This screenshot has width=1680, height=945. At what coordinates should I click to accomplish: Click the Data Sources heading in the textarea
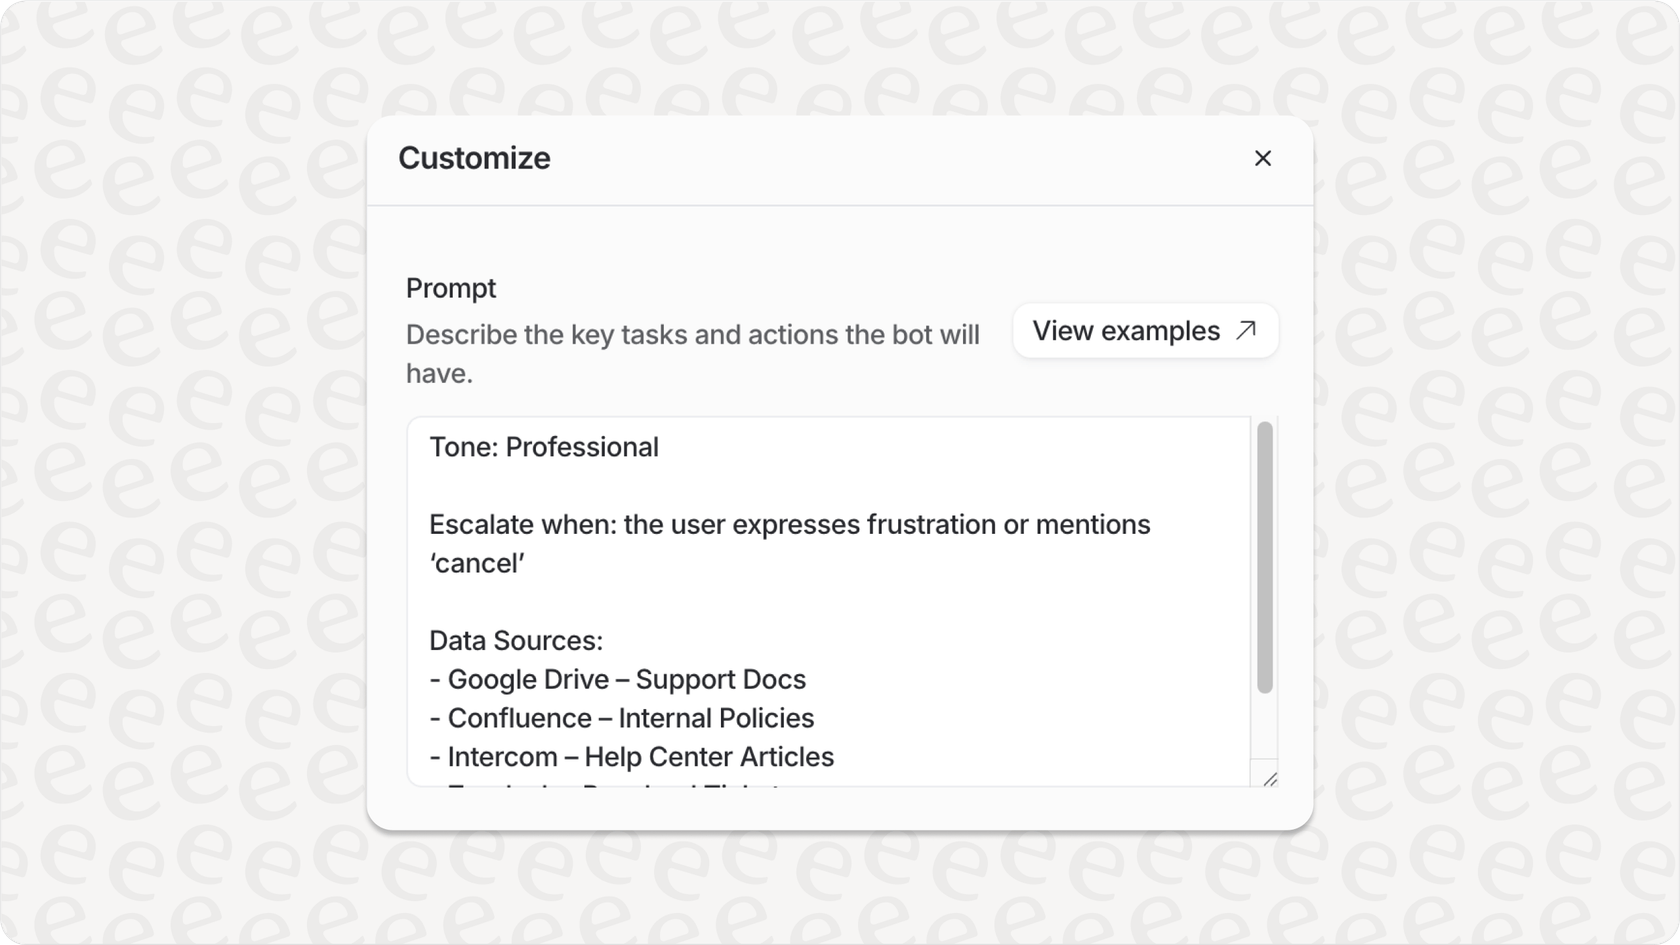coord(515,640)
